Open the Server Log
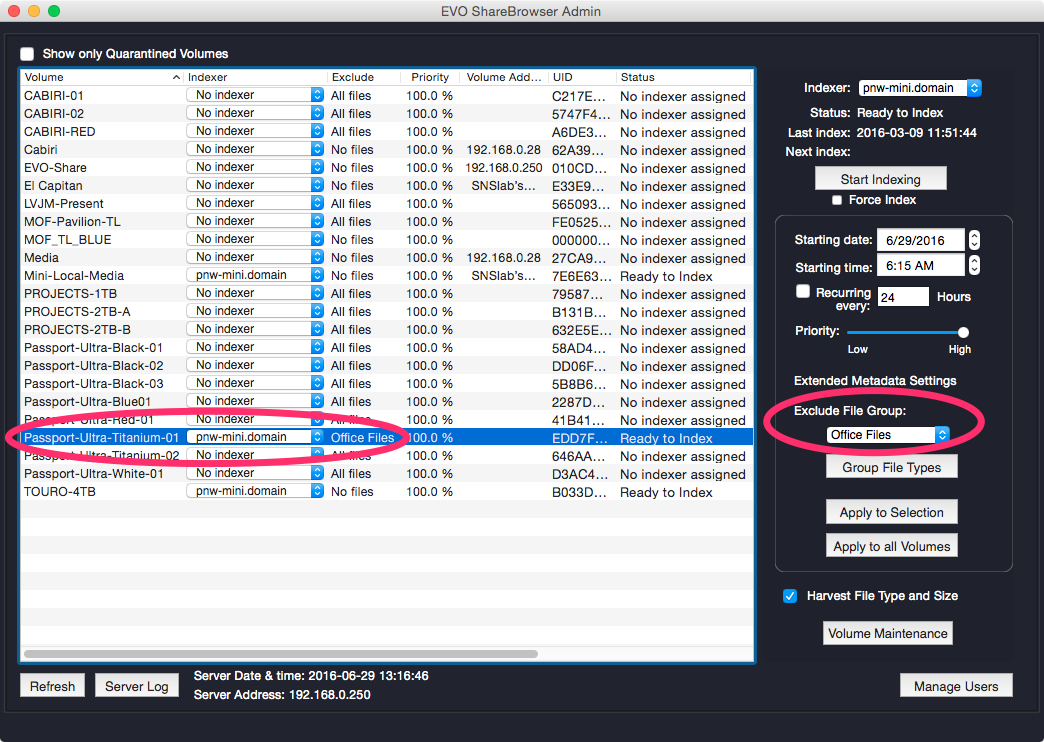 pyautogui.click(x=136, y=686)
